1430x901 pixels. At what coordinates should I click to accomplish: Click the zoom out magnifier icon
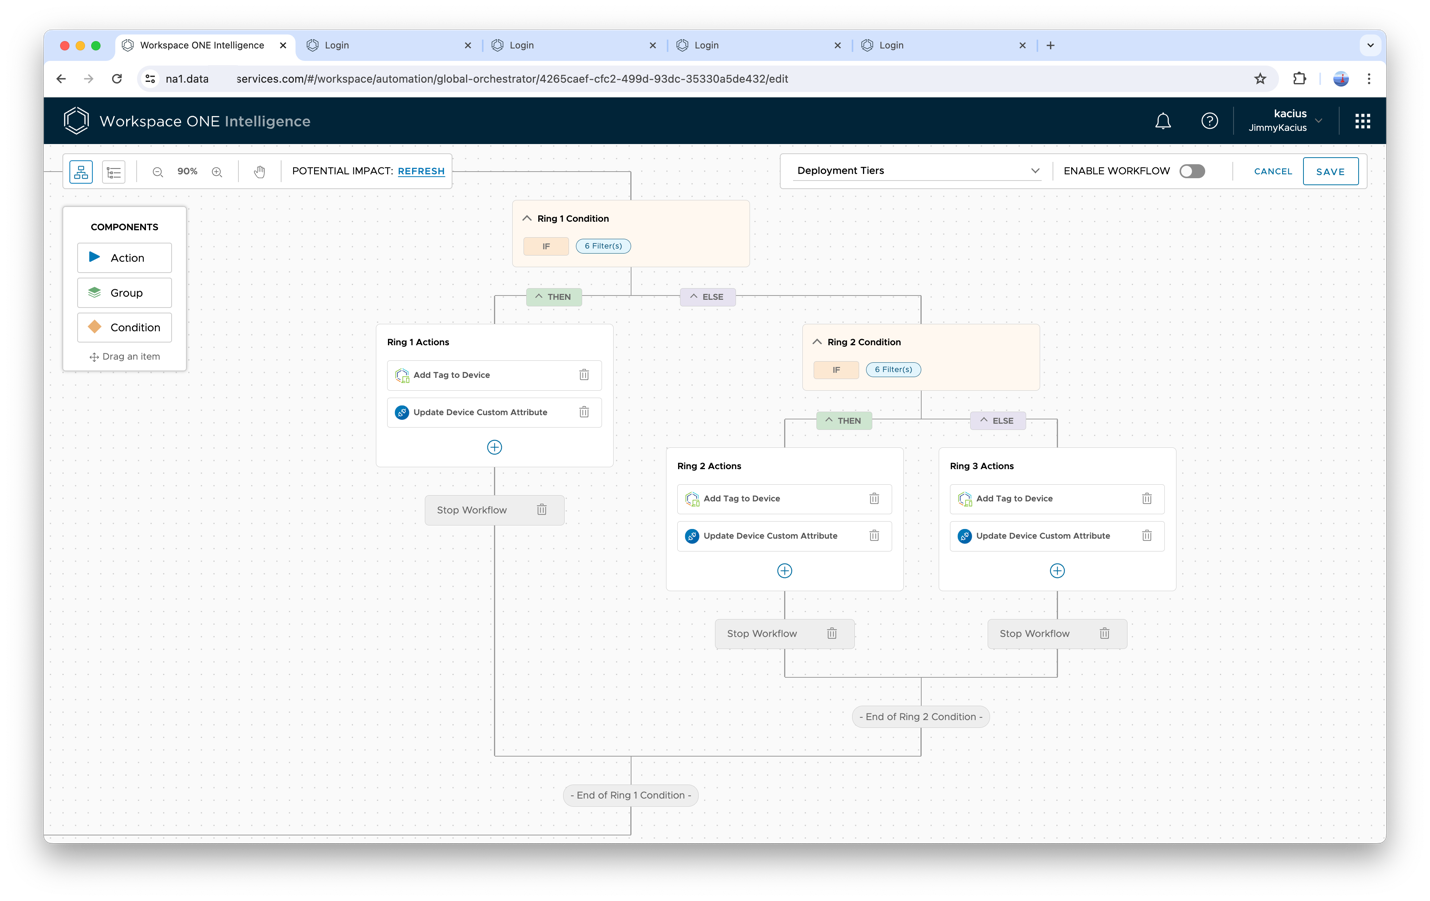[x=158, y=172]
